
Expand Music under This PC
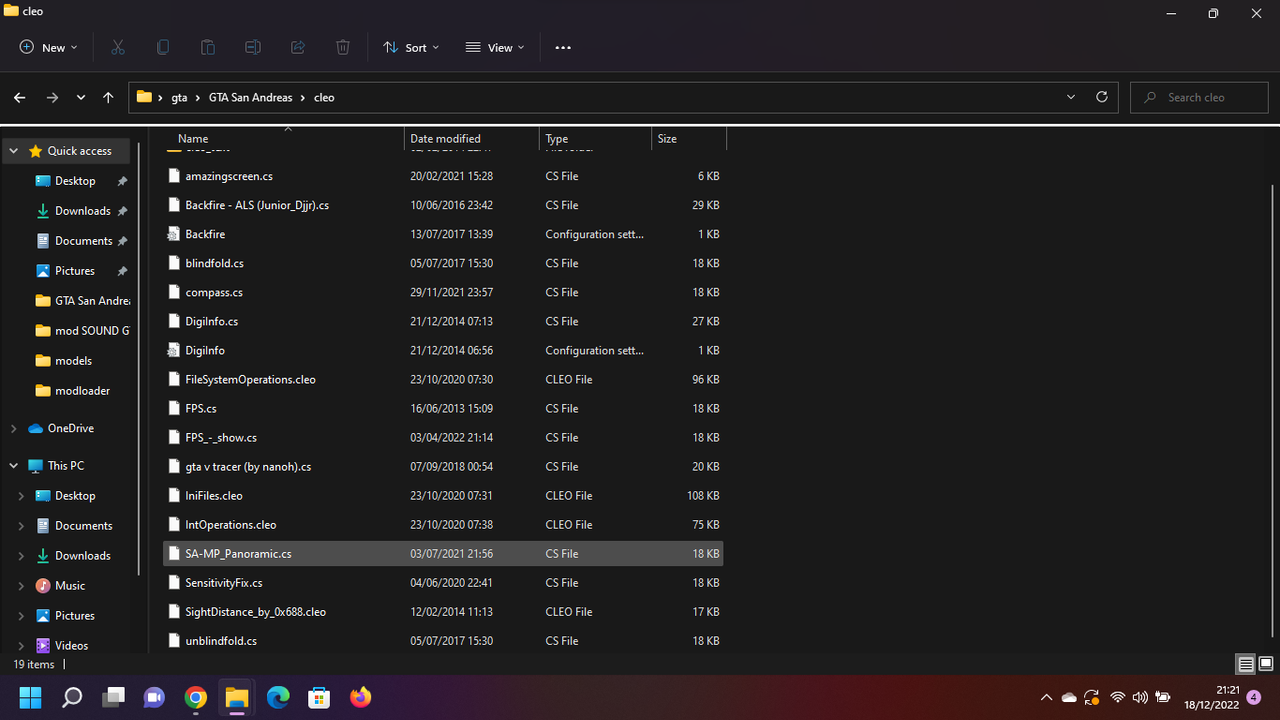pos(21,586)
